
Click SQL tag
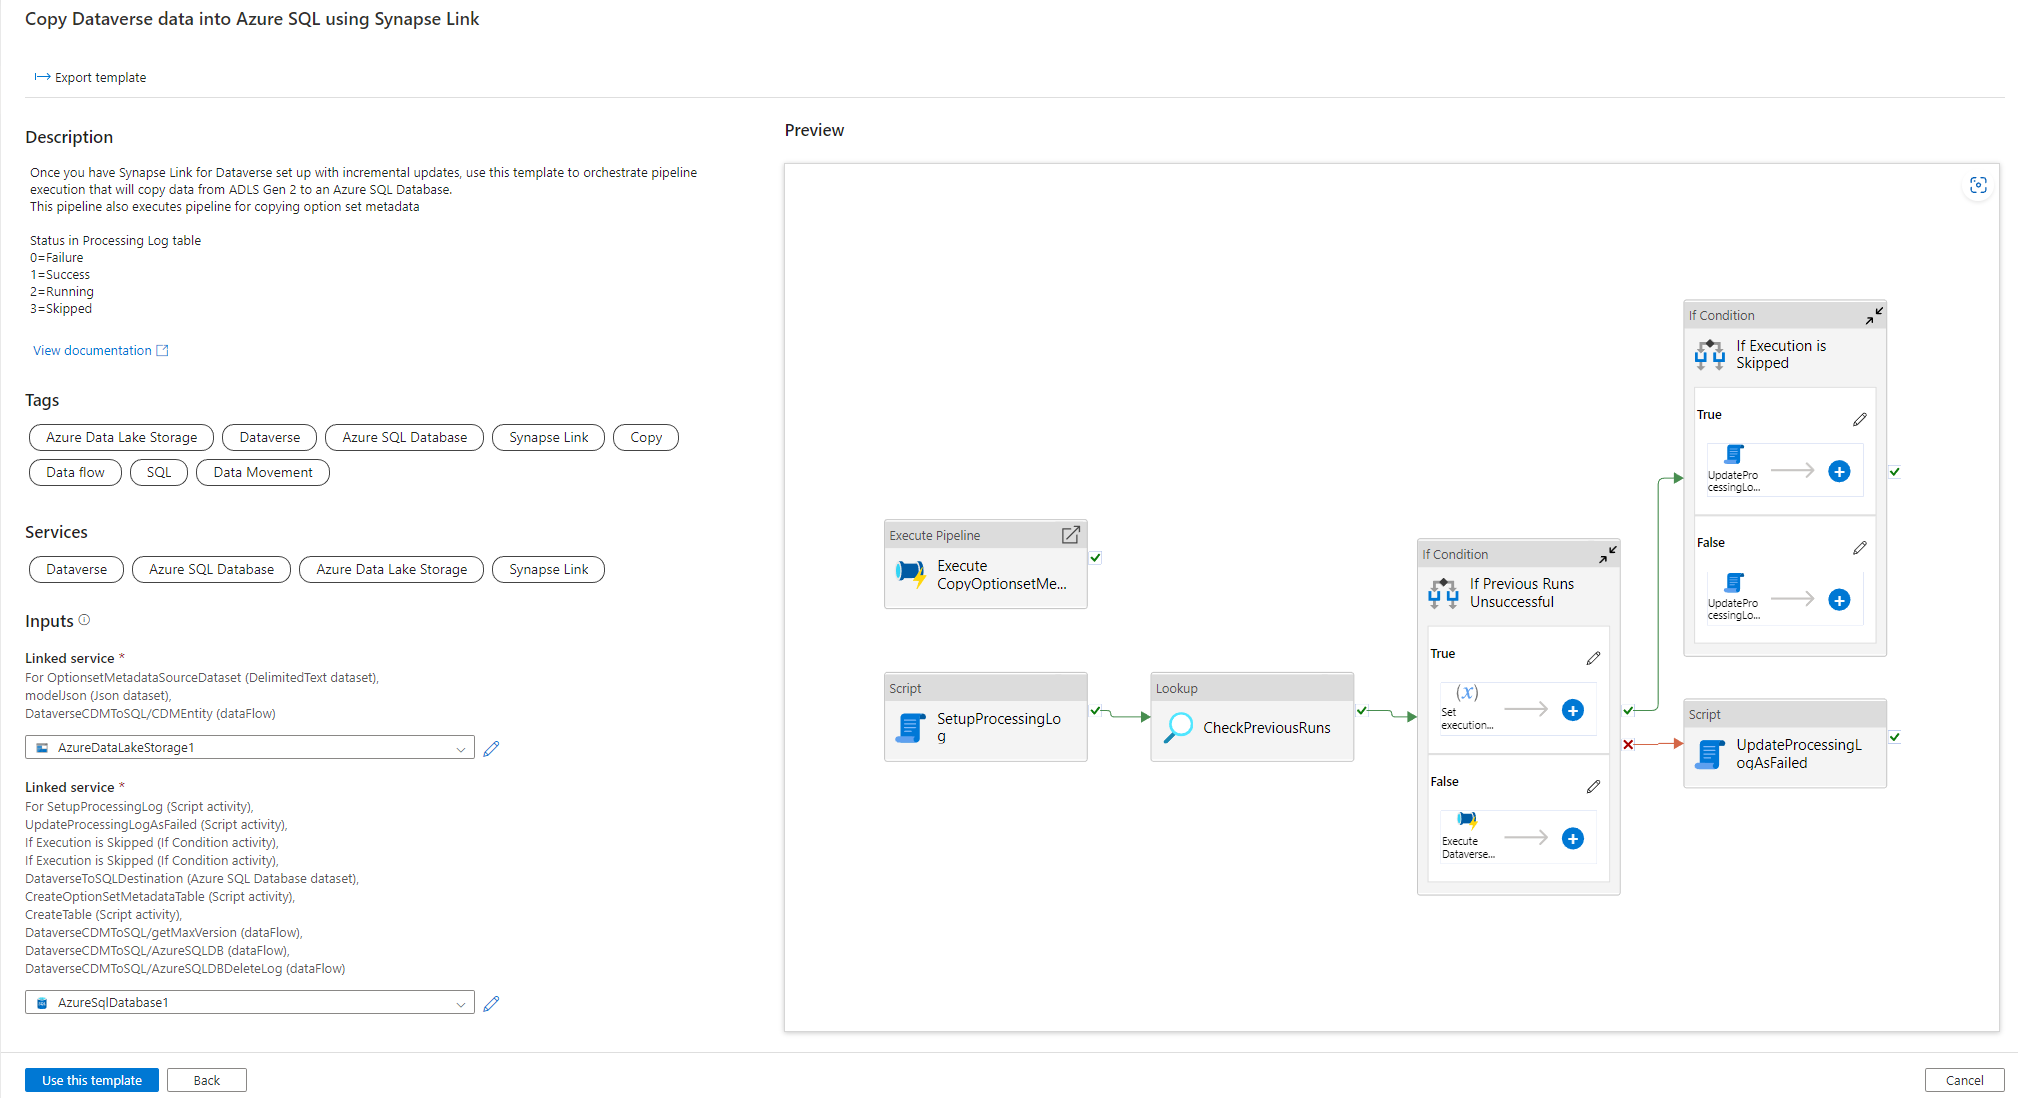click(159, 472)
